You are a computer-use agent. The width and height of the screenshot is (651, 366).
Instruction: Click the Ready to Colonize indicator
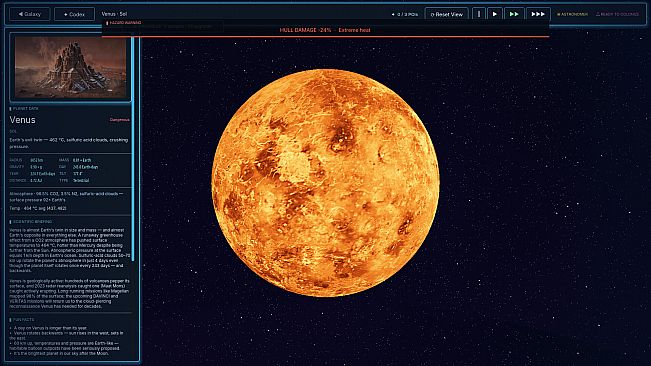point(617,14)
